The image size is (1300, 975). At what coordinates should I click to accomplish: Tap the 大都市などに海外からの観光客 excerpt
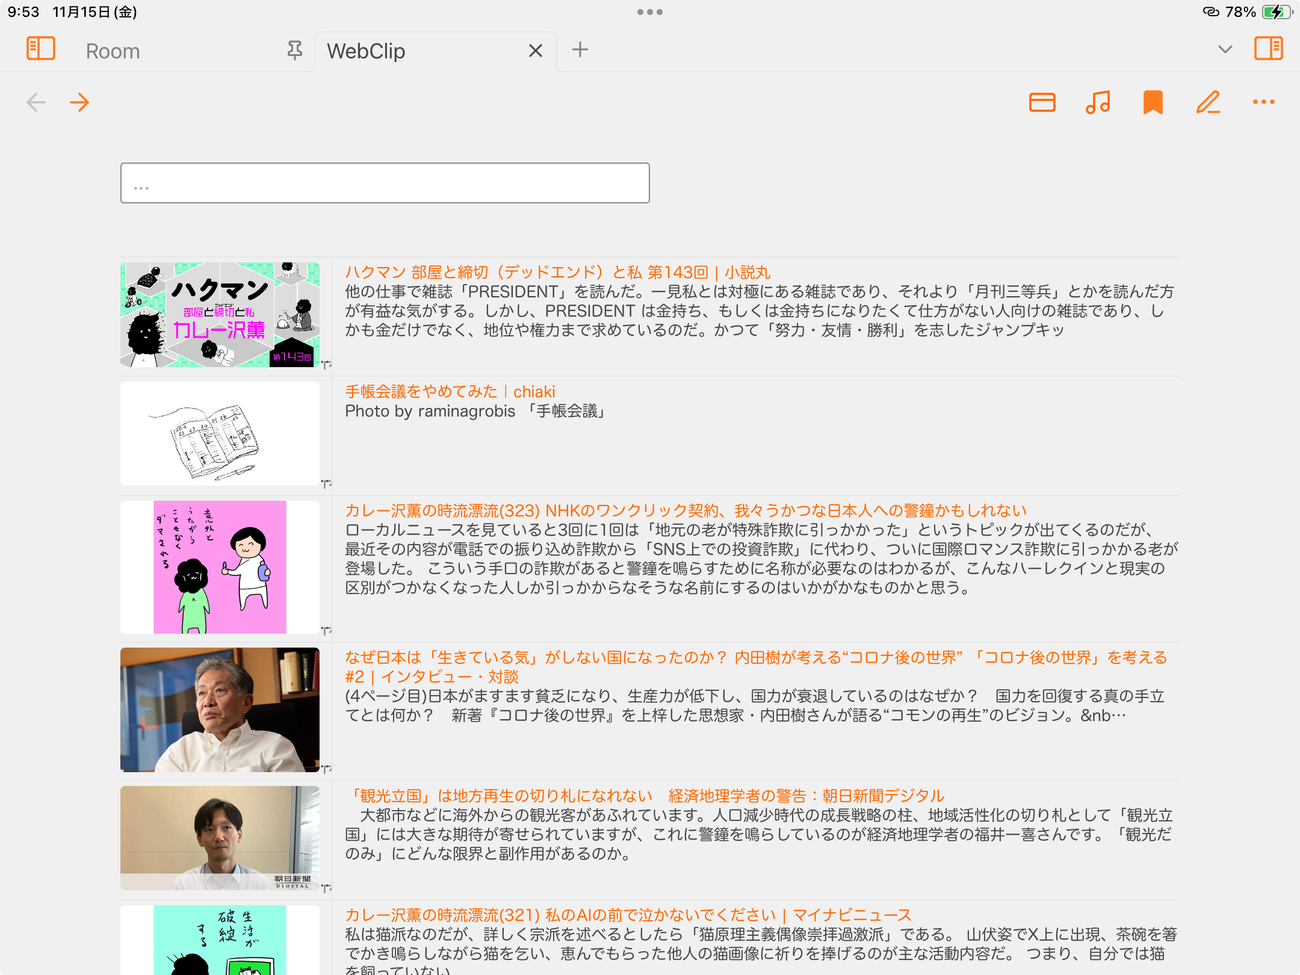pyautogui.click(x=759, y=835)
